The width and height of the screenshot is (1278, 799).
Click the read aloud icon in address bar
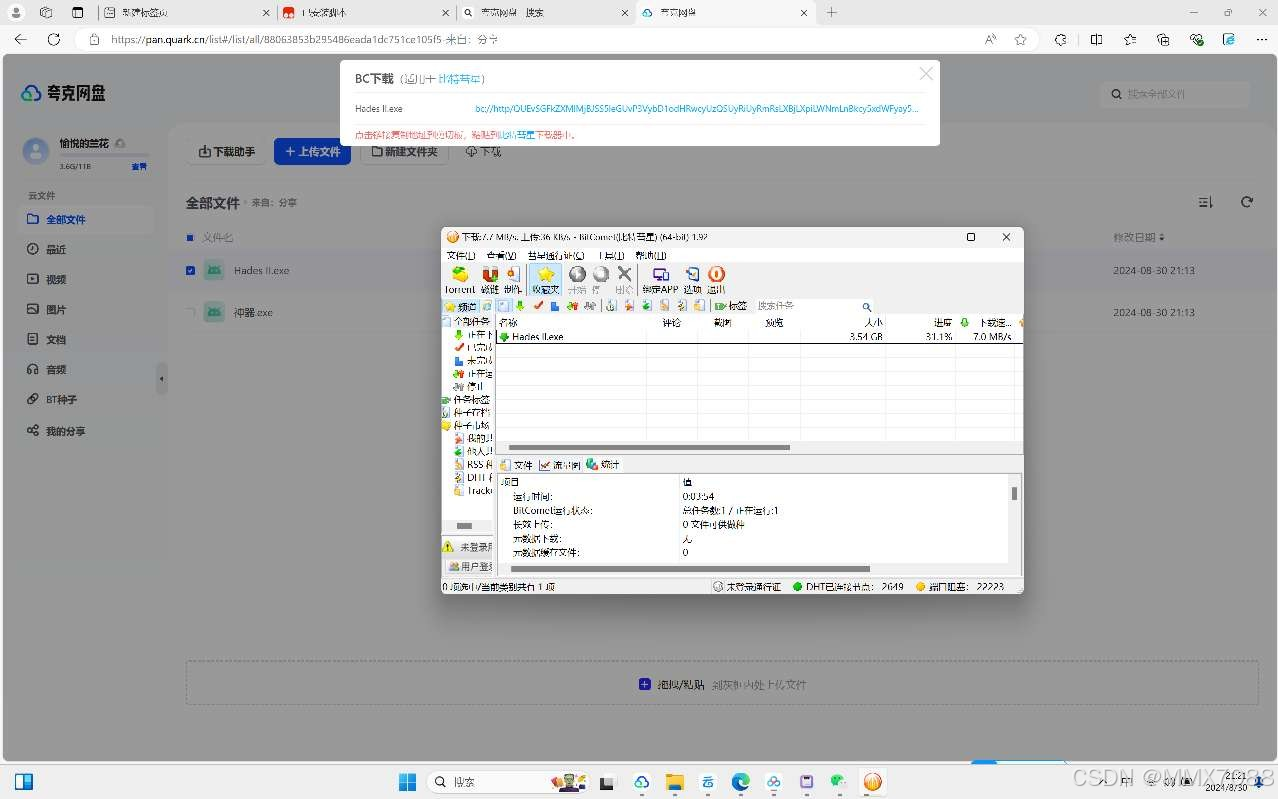pyautogui.click(x=990, y=39)
